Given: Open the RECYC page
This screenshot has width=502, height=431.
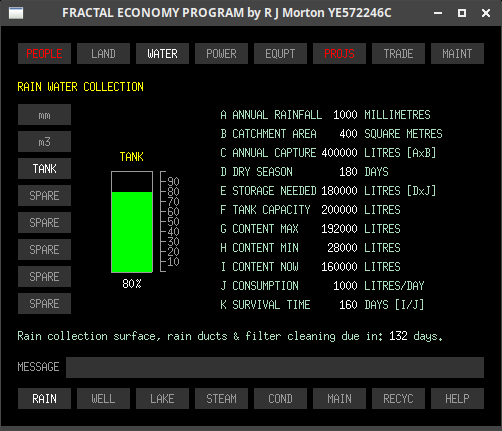Looking at the screenshot, I should click(x=398, y=399).
